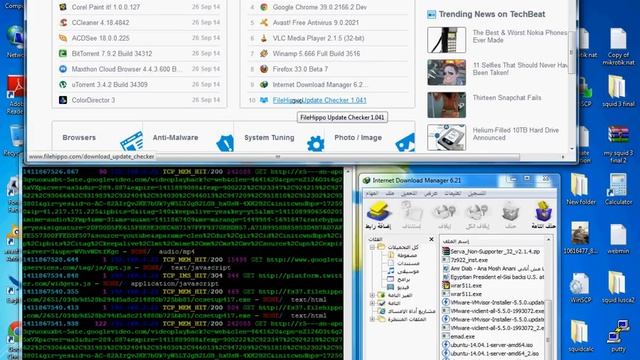This screenshot has width=640, height=360.
Task: Open the View menu in IDM menu bar
Action: click(x=431, y=193)
